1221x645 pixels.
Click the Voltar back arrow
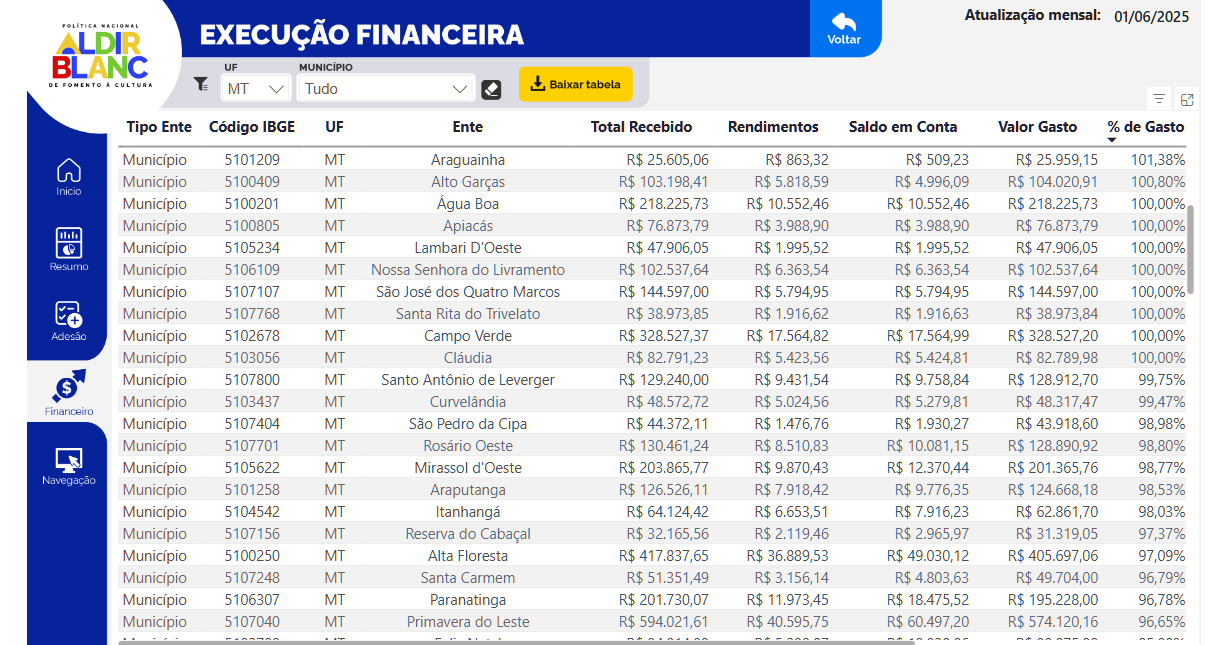pyautogui.click(x=844, y=28)
